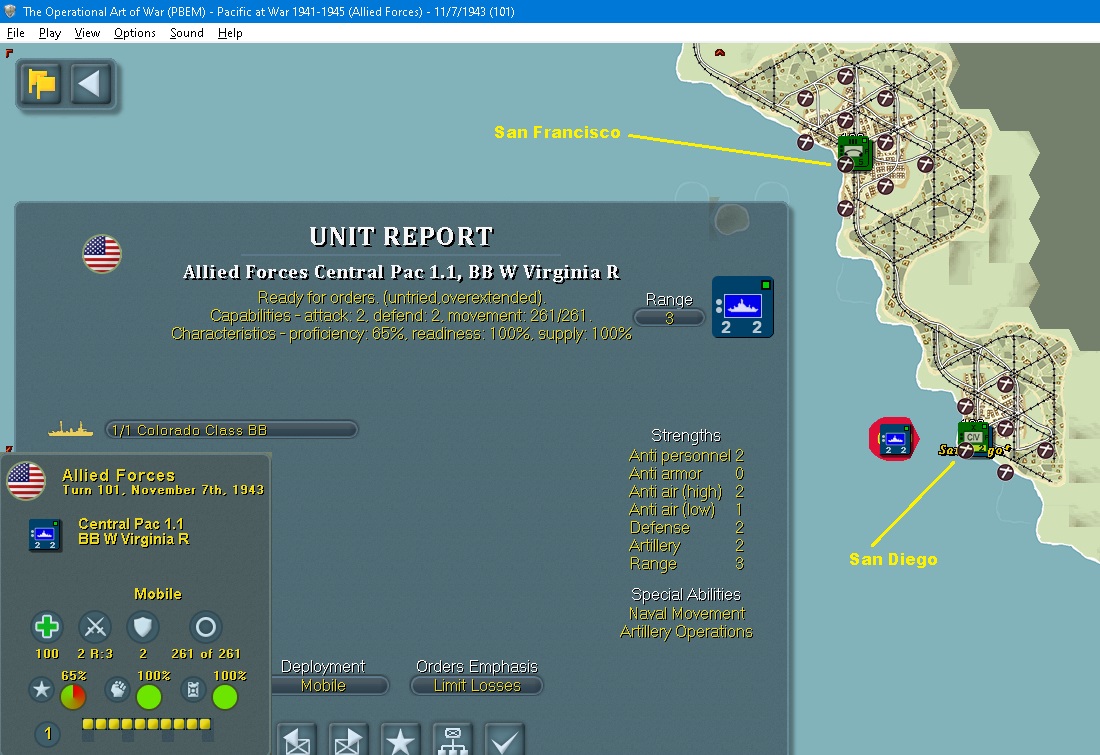
Task: Select the green unit at San Francisco
Action: (x=855, y=153)
